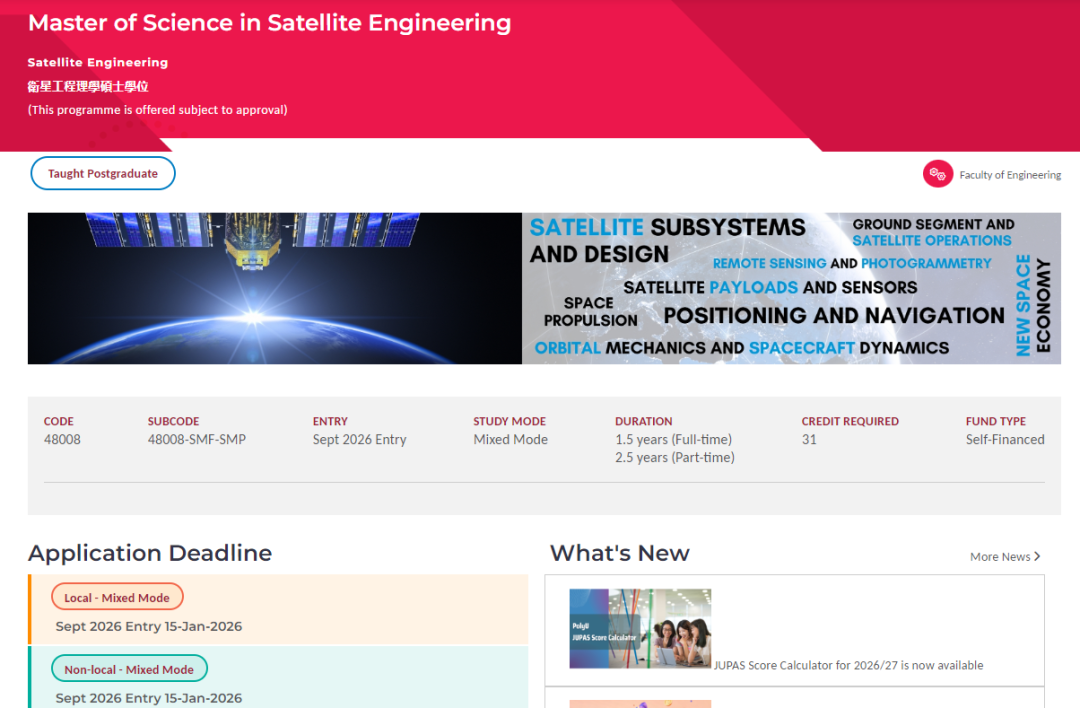Viewport: 1080px width, 708px height.
Task: Open the 'More News' link
Action: pyautogui.click(x=998, y=556)
